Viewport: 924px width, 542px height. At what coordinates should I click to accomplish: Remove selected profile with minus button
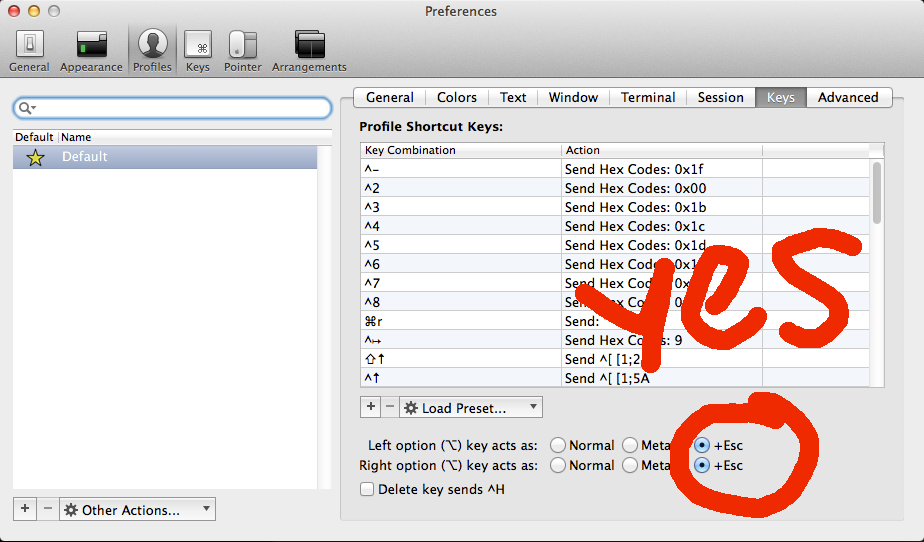48,509
